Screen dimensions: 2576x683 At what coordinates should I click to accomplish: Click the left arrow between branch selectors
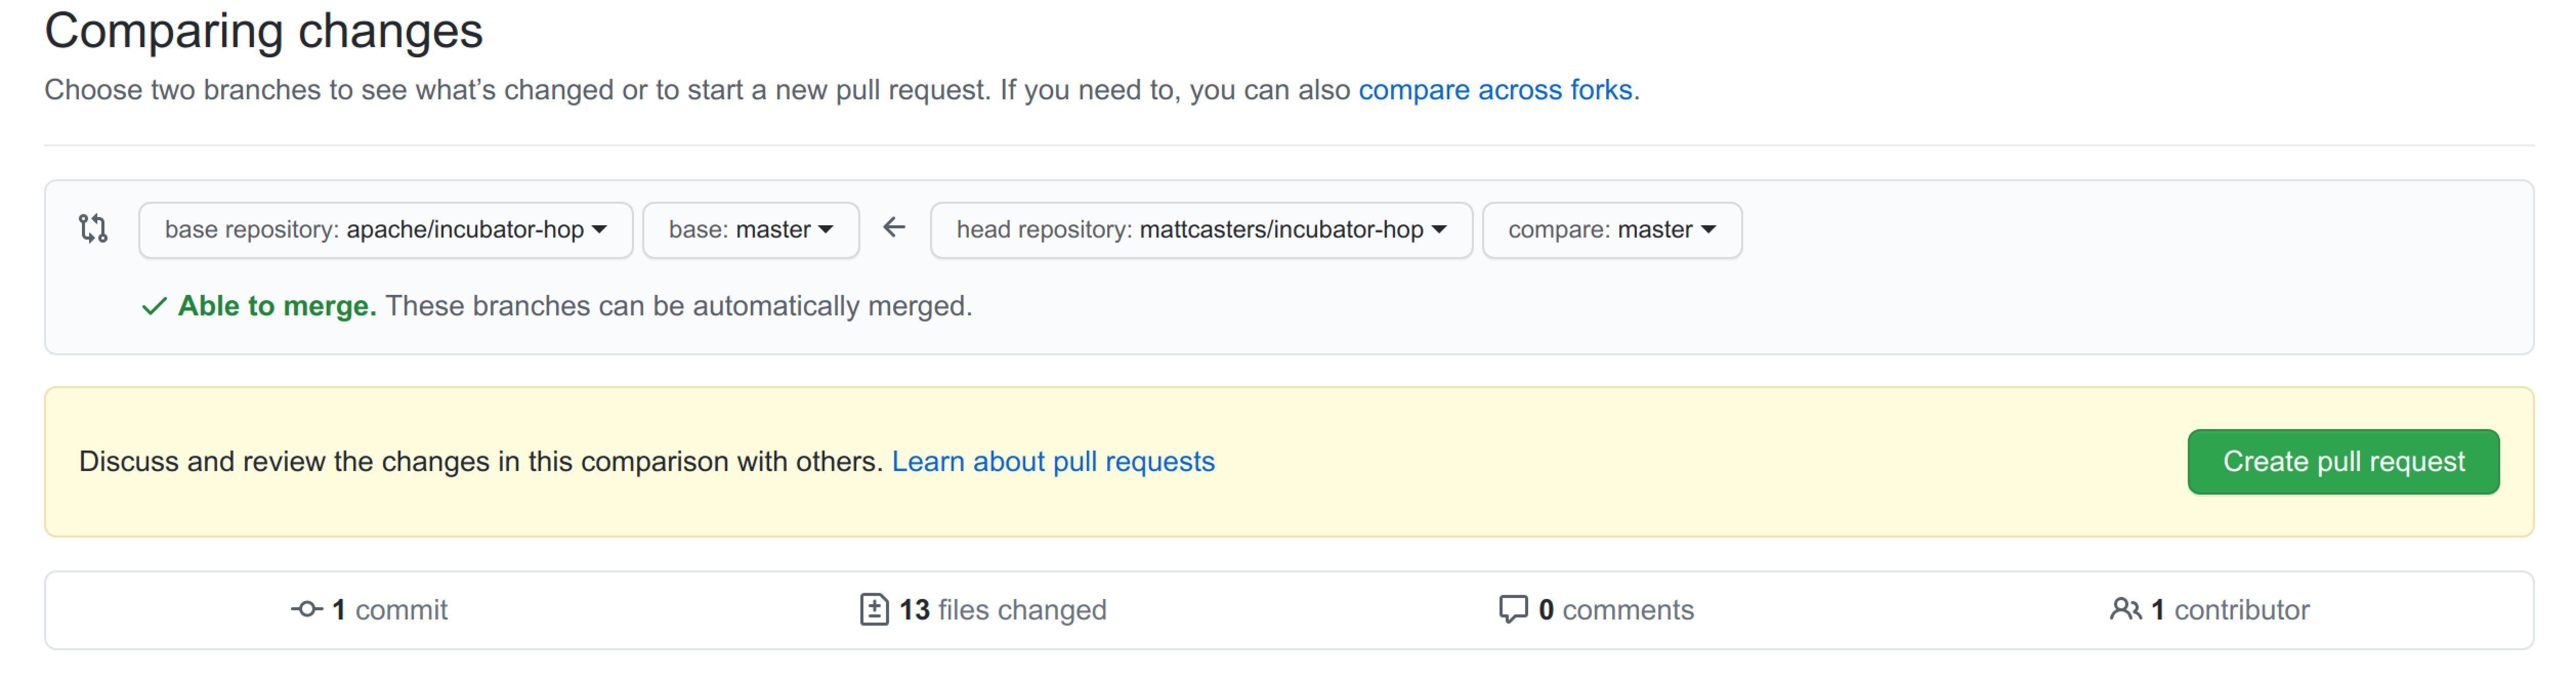[893, 229]
